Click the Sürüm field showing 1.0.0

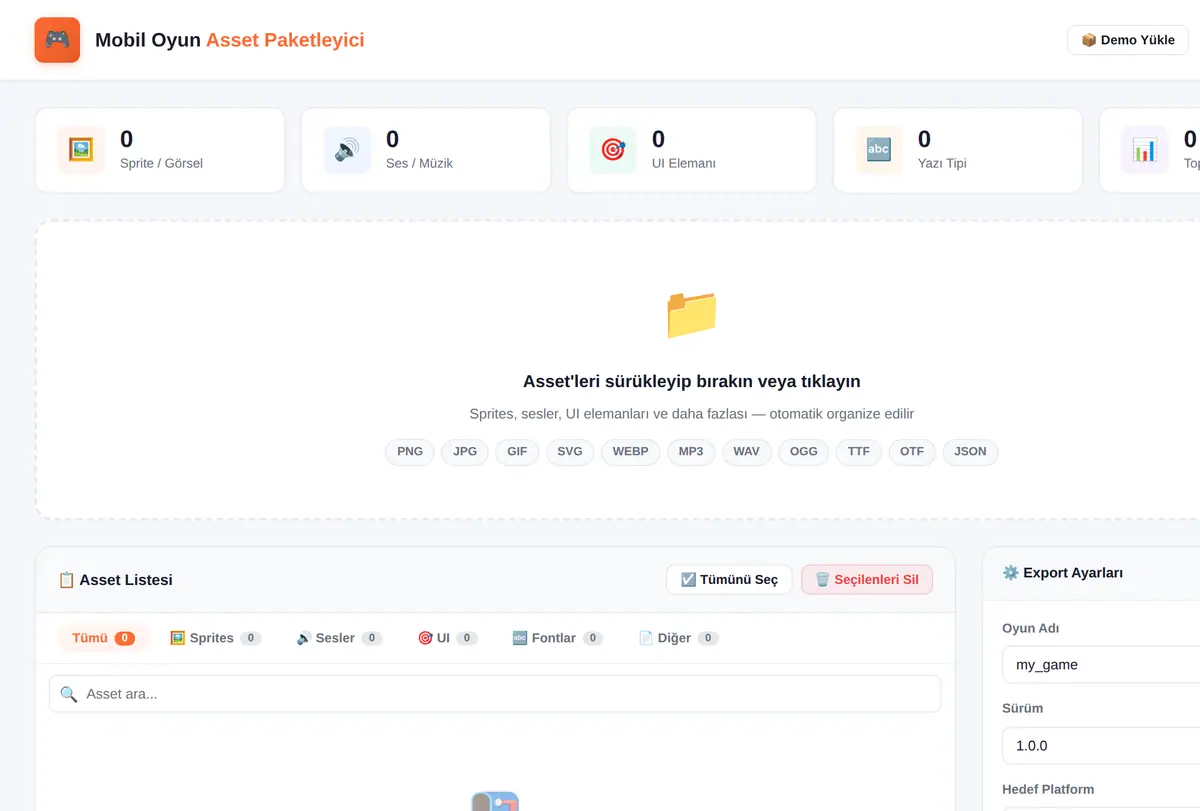coord(1100,745)
